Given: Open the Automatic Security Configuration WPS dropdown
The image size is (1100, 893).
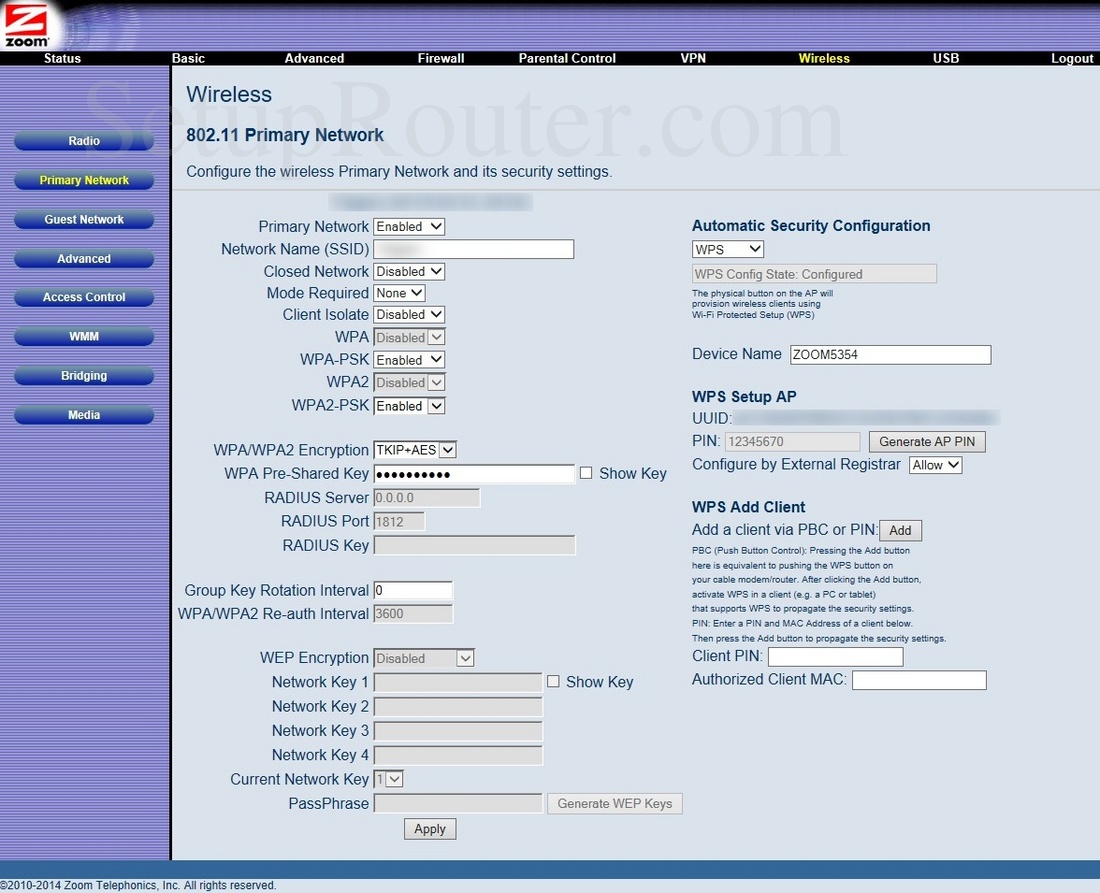Looking at the screenshot, I should point(727,249).
